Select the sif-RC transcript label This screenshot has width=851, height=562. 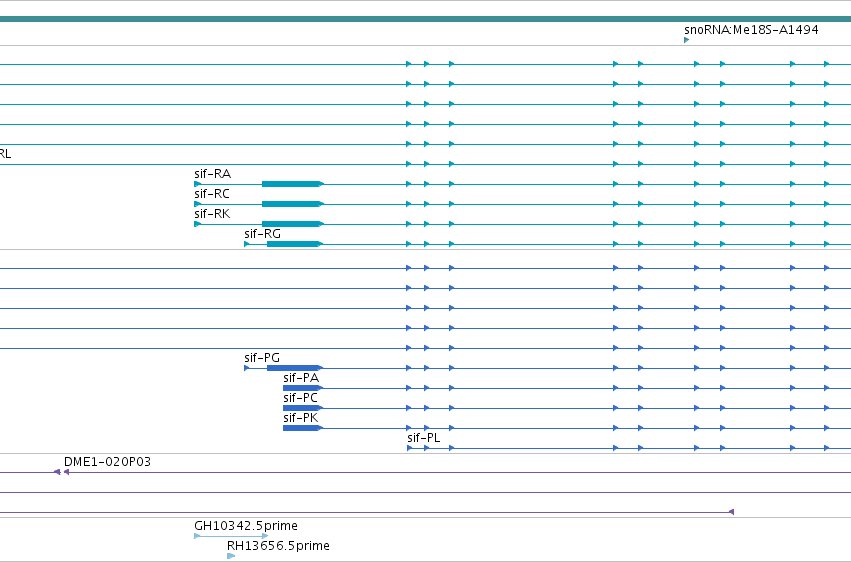coord(212,194)
